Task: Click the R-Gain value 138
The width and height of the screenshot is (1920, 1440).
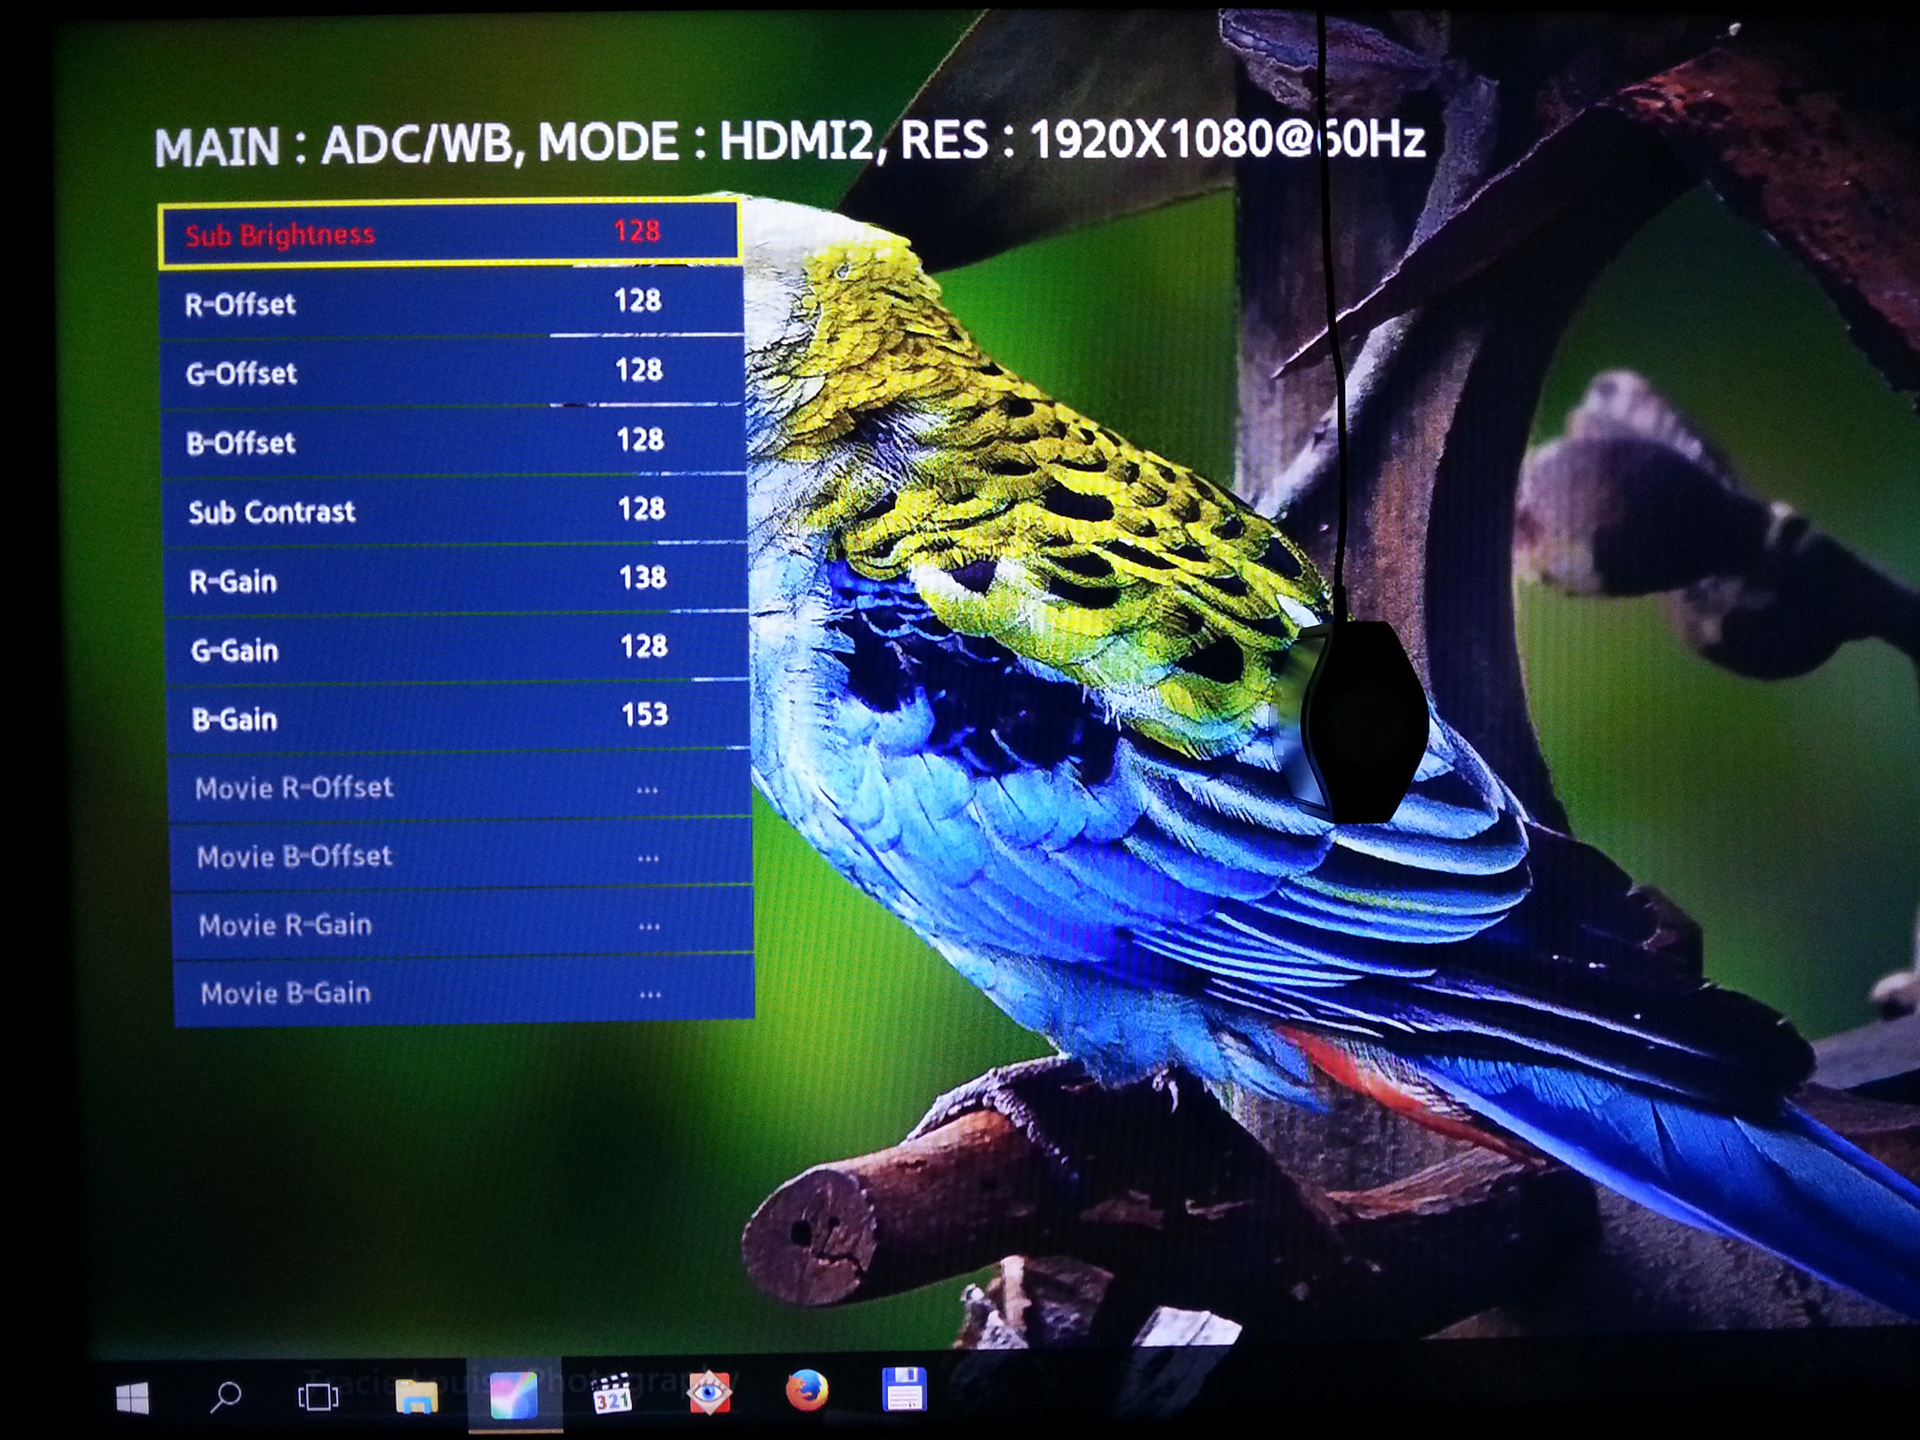Action: pyautogui.click(x=642, y=578)
